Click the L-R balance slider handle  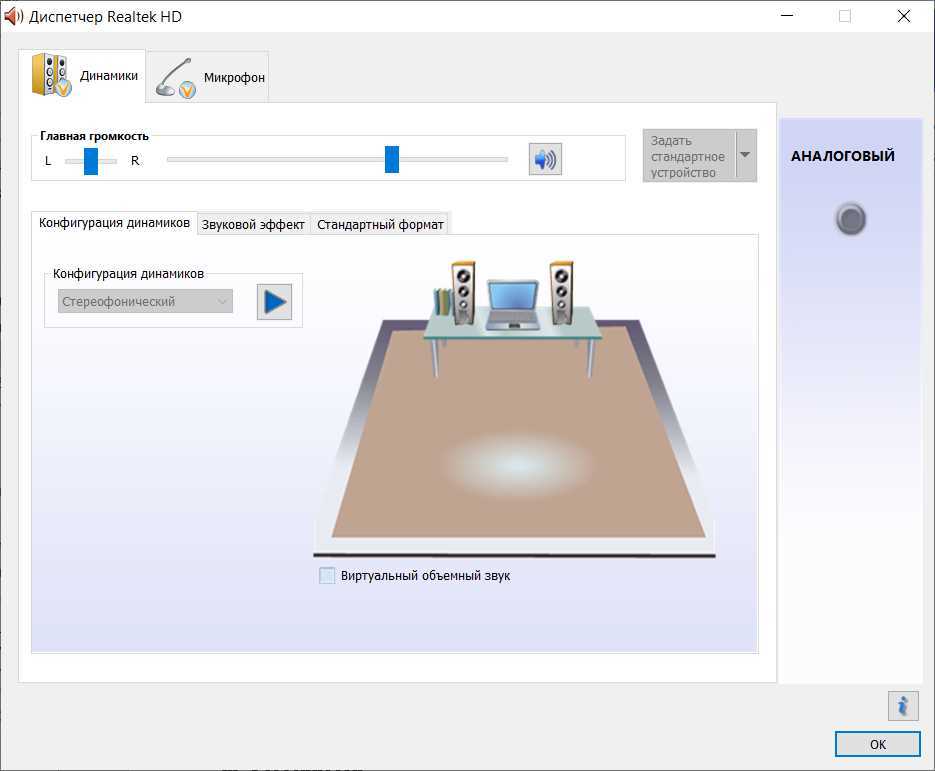(91, 161)
